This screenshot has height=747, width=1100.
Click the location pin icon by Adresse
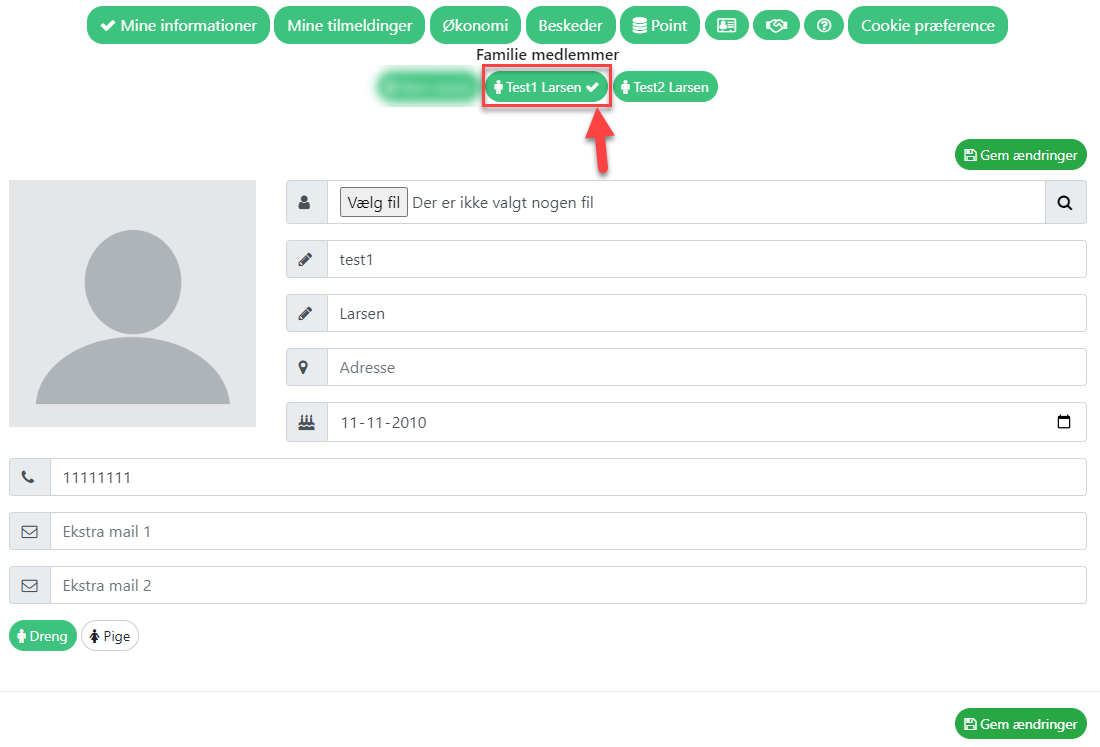coord(306,367)
